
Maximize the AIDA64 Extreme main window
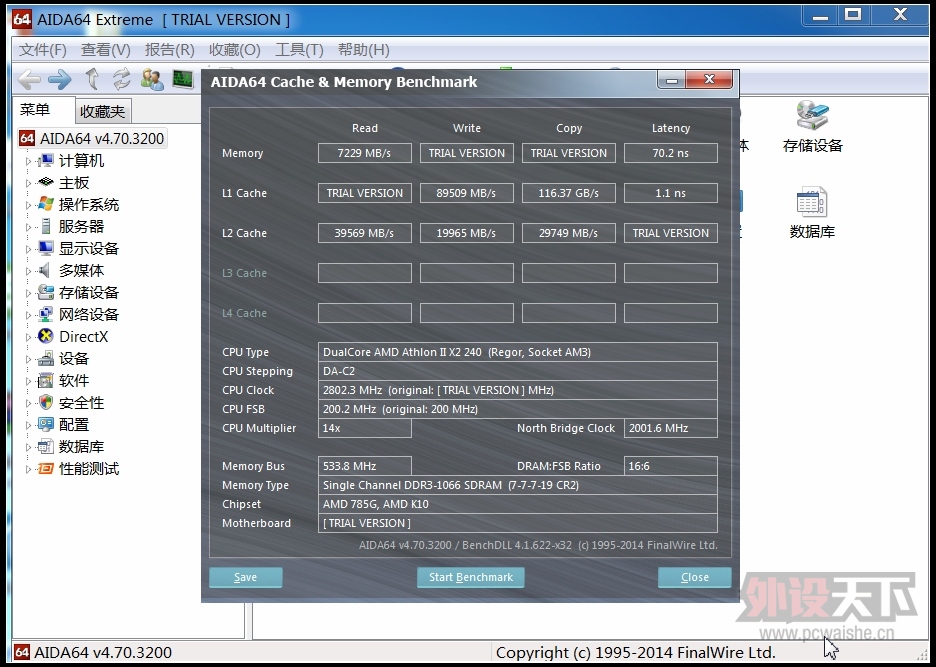click(x=854, y=14)
